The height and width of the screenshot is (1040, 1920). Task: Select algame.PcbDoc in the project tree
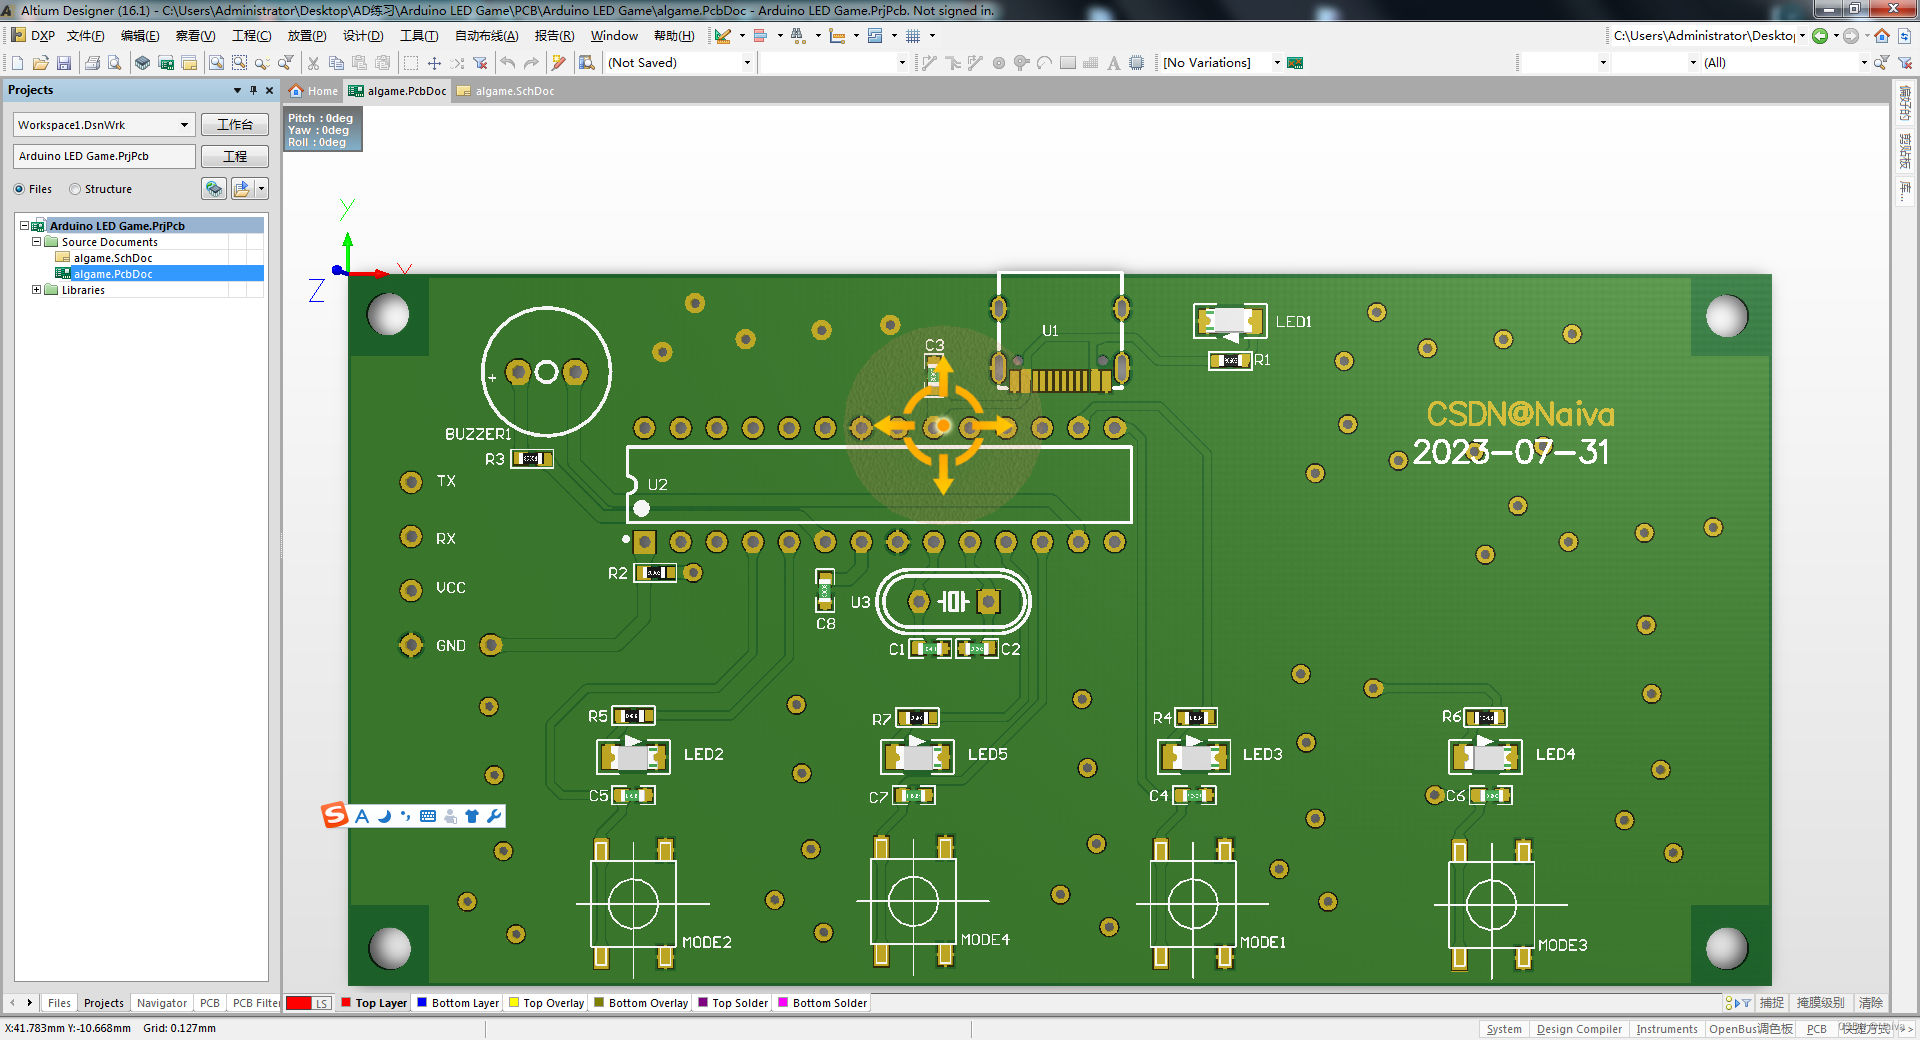(113, 273)
